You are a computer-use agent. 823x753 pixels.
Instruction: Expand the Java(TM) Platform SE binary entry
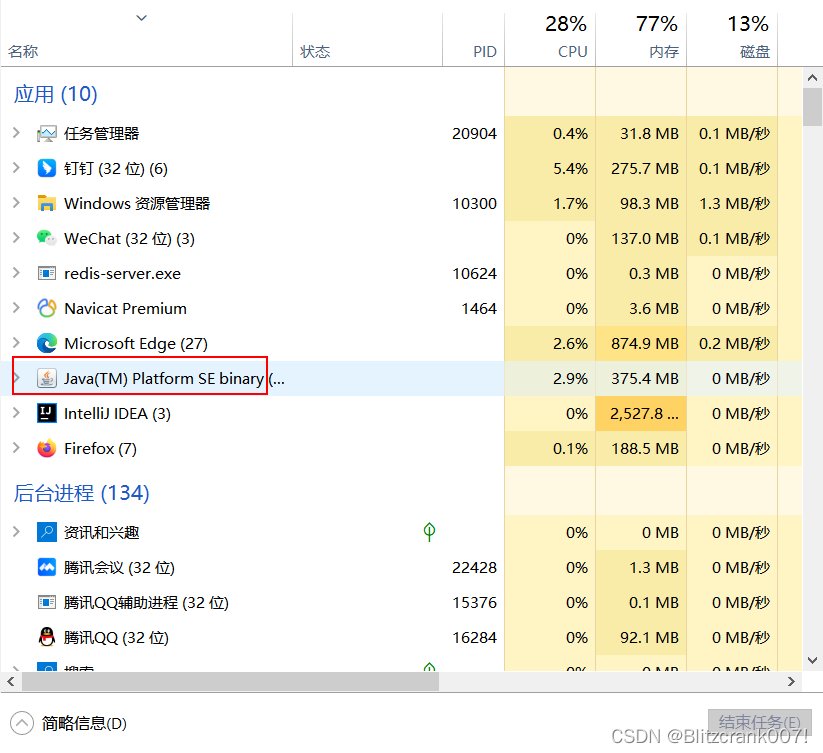14,378
